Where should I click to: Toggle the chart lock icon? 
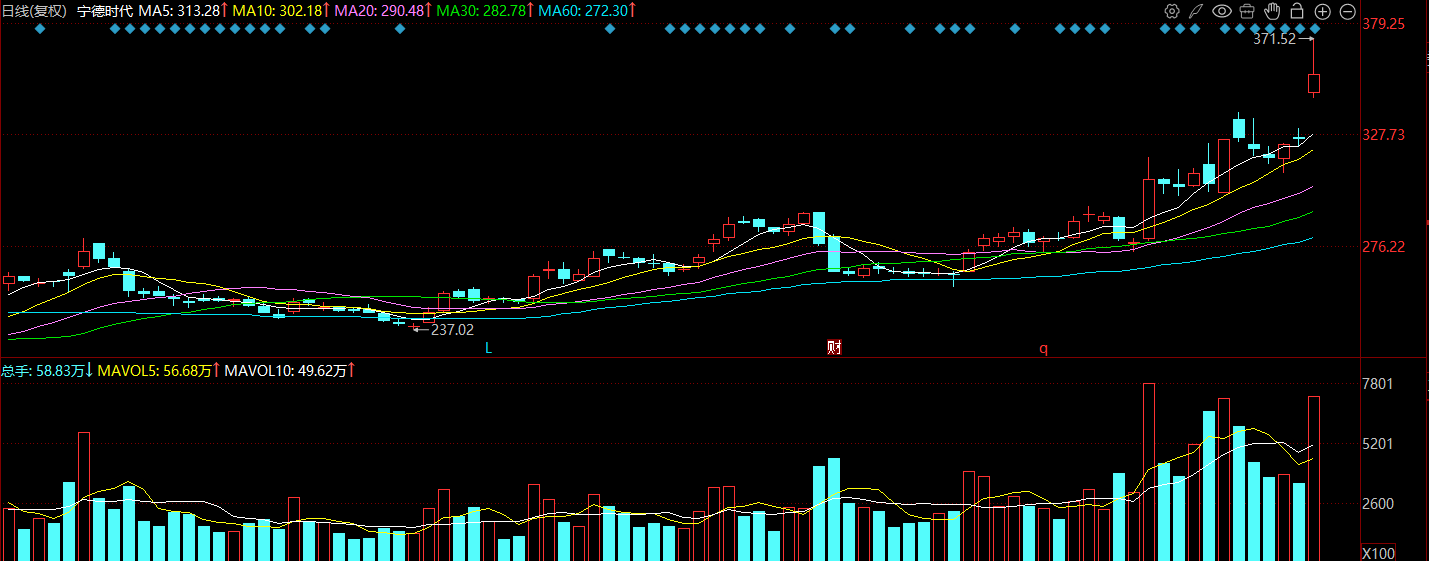(x=1297, y=11)
